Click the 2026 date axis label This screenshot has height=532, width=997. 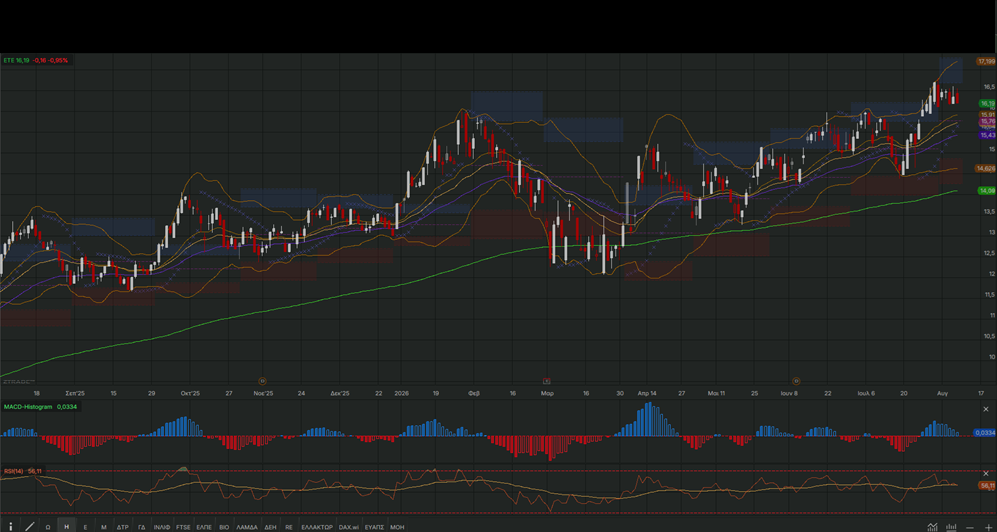pyautogui.click(x=402, y=393)
